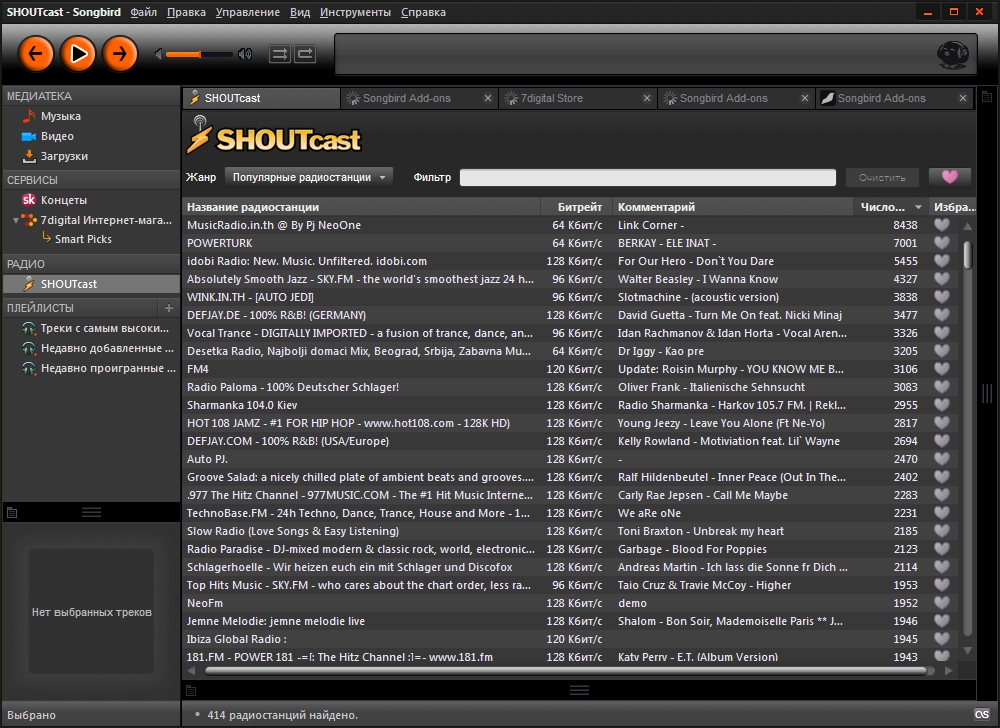Open the Инструменты menu
This screenshot has width=1000, height=728.
[x=355, y=12]
